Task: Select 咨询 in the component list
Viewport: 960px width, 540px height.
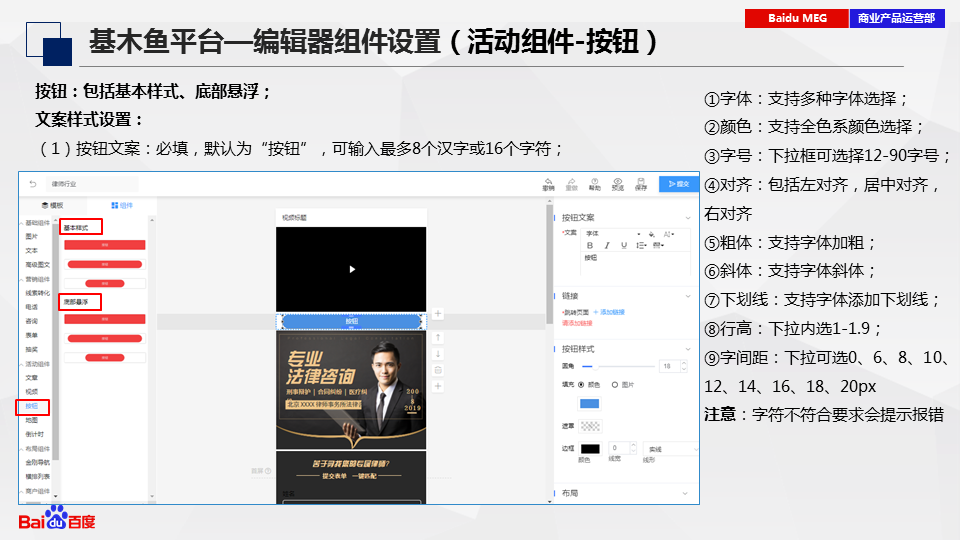Action: (x=32, y=321)
